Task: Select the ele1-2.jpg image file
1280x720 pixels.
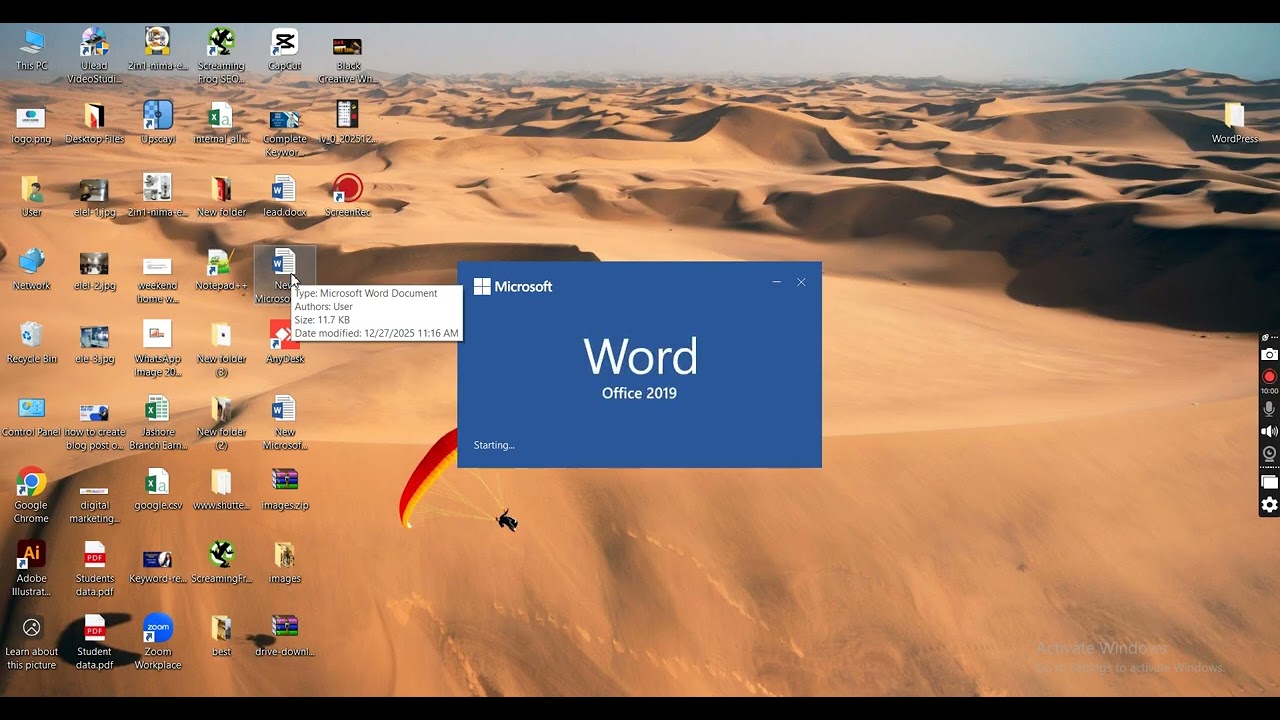Action: point(94,269)
